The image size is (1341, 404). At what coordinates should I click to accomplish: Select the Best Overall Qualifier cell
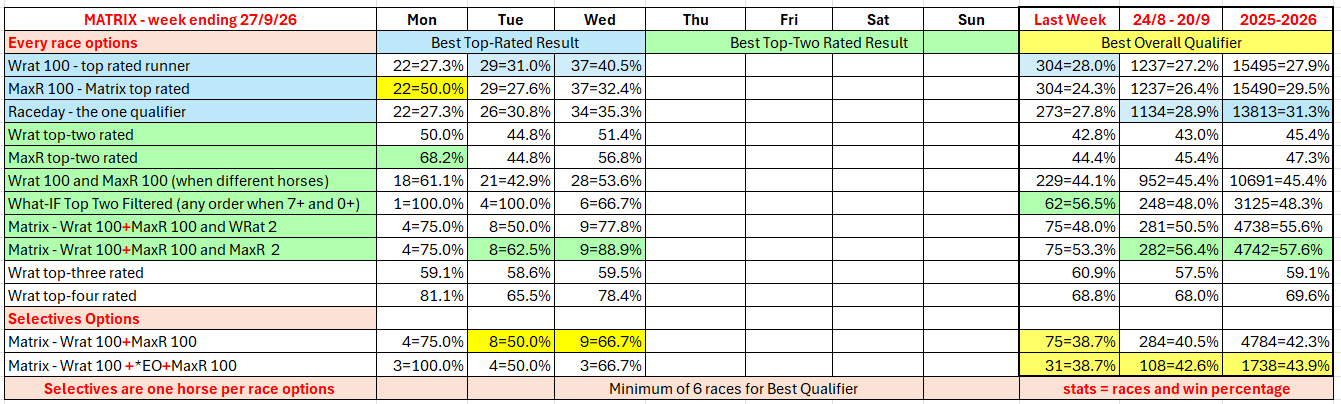point(1177,43)
